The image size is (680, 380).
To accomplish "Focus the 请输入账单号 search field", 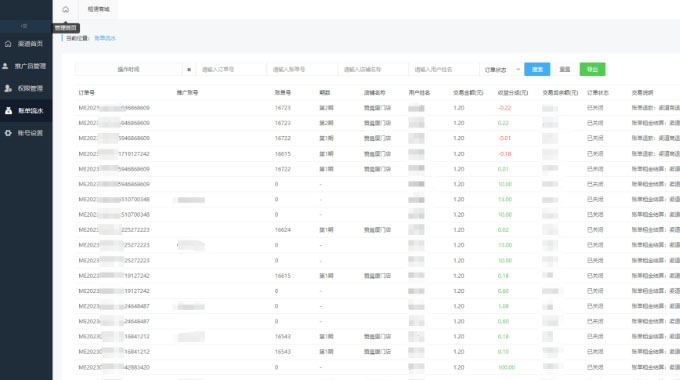I will tap(302, 69).
